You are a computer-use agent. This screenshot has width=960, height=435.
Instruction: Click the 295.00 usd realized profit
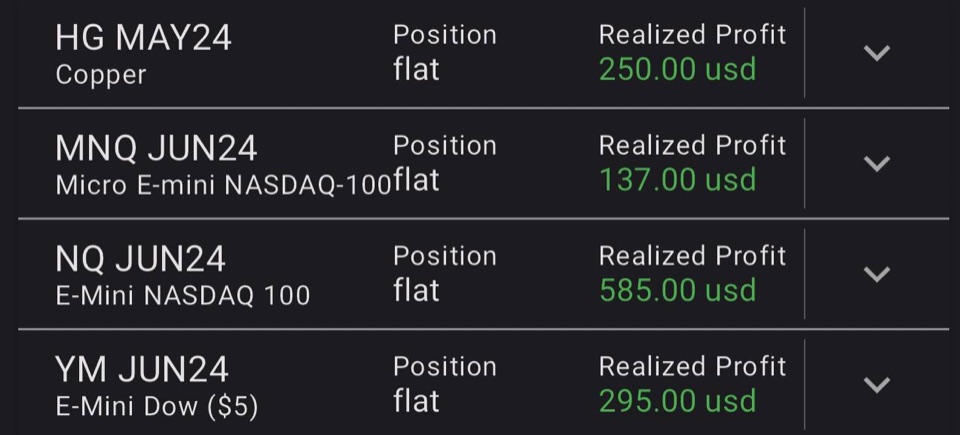coord(678,401)
